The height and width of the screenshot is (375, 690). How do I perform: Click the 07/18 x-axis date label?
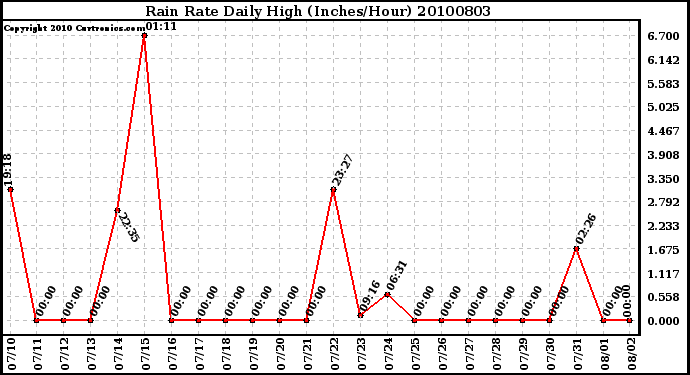(x=227, y=354)
